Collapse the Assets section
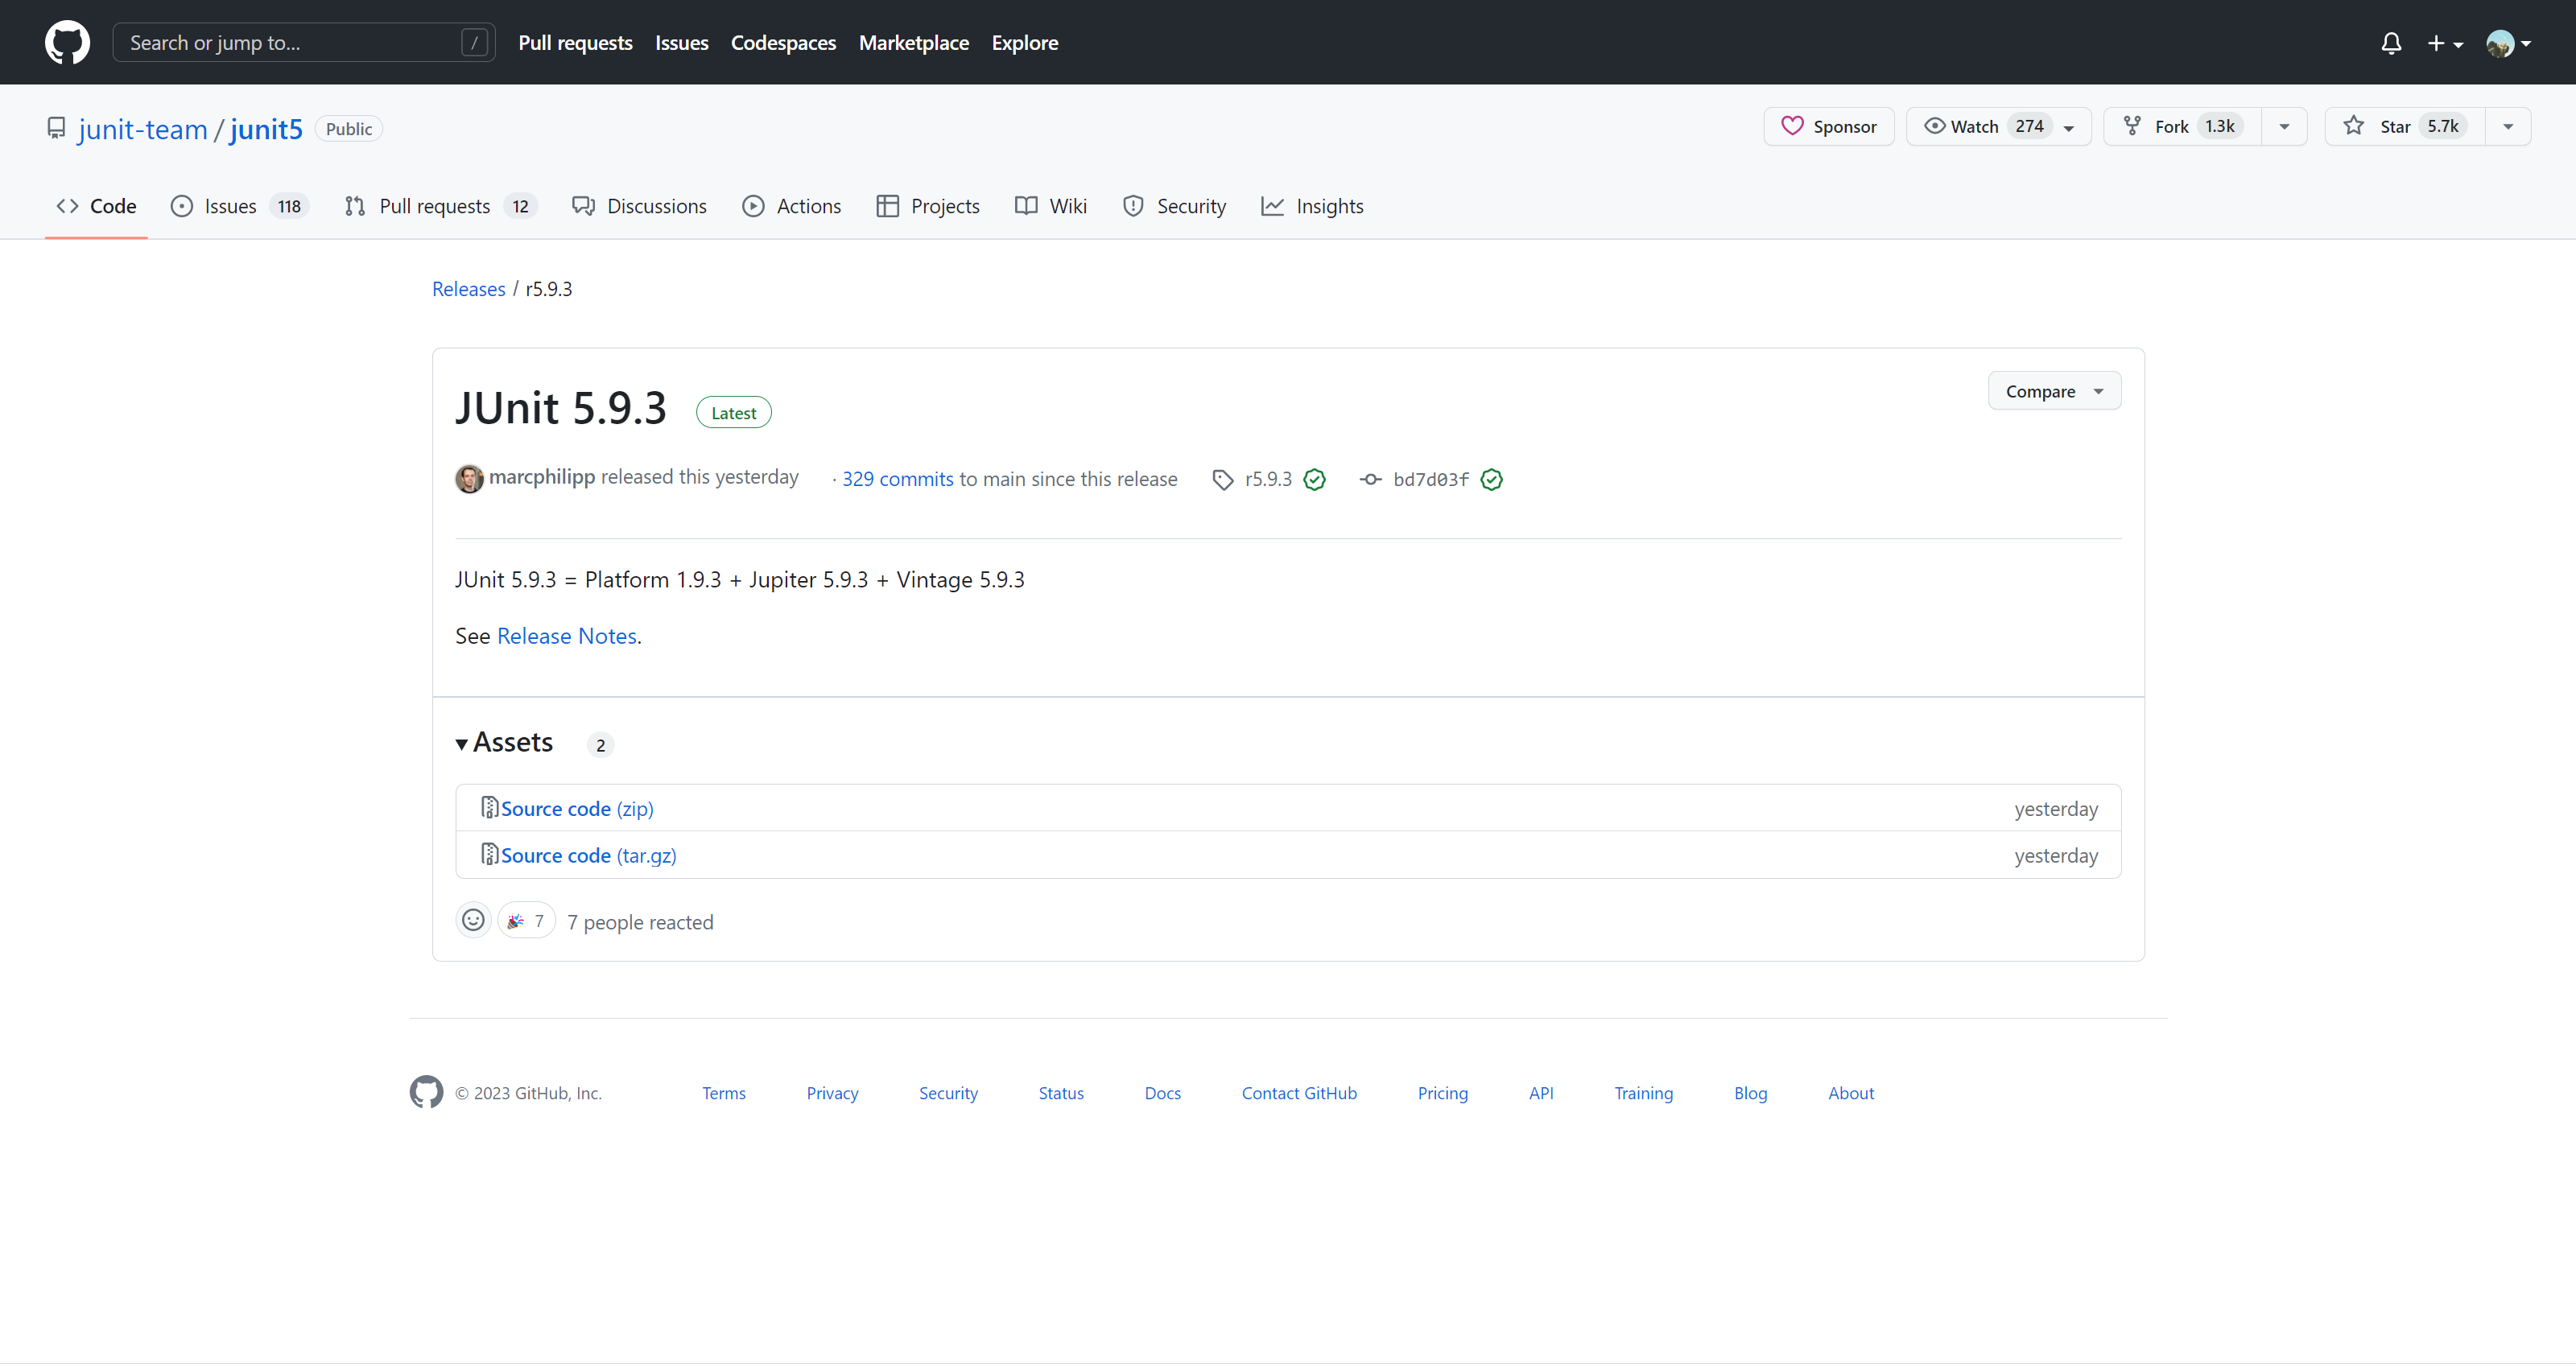The height and width of the screenshot is (1364, 2576). tap(504, 742)
